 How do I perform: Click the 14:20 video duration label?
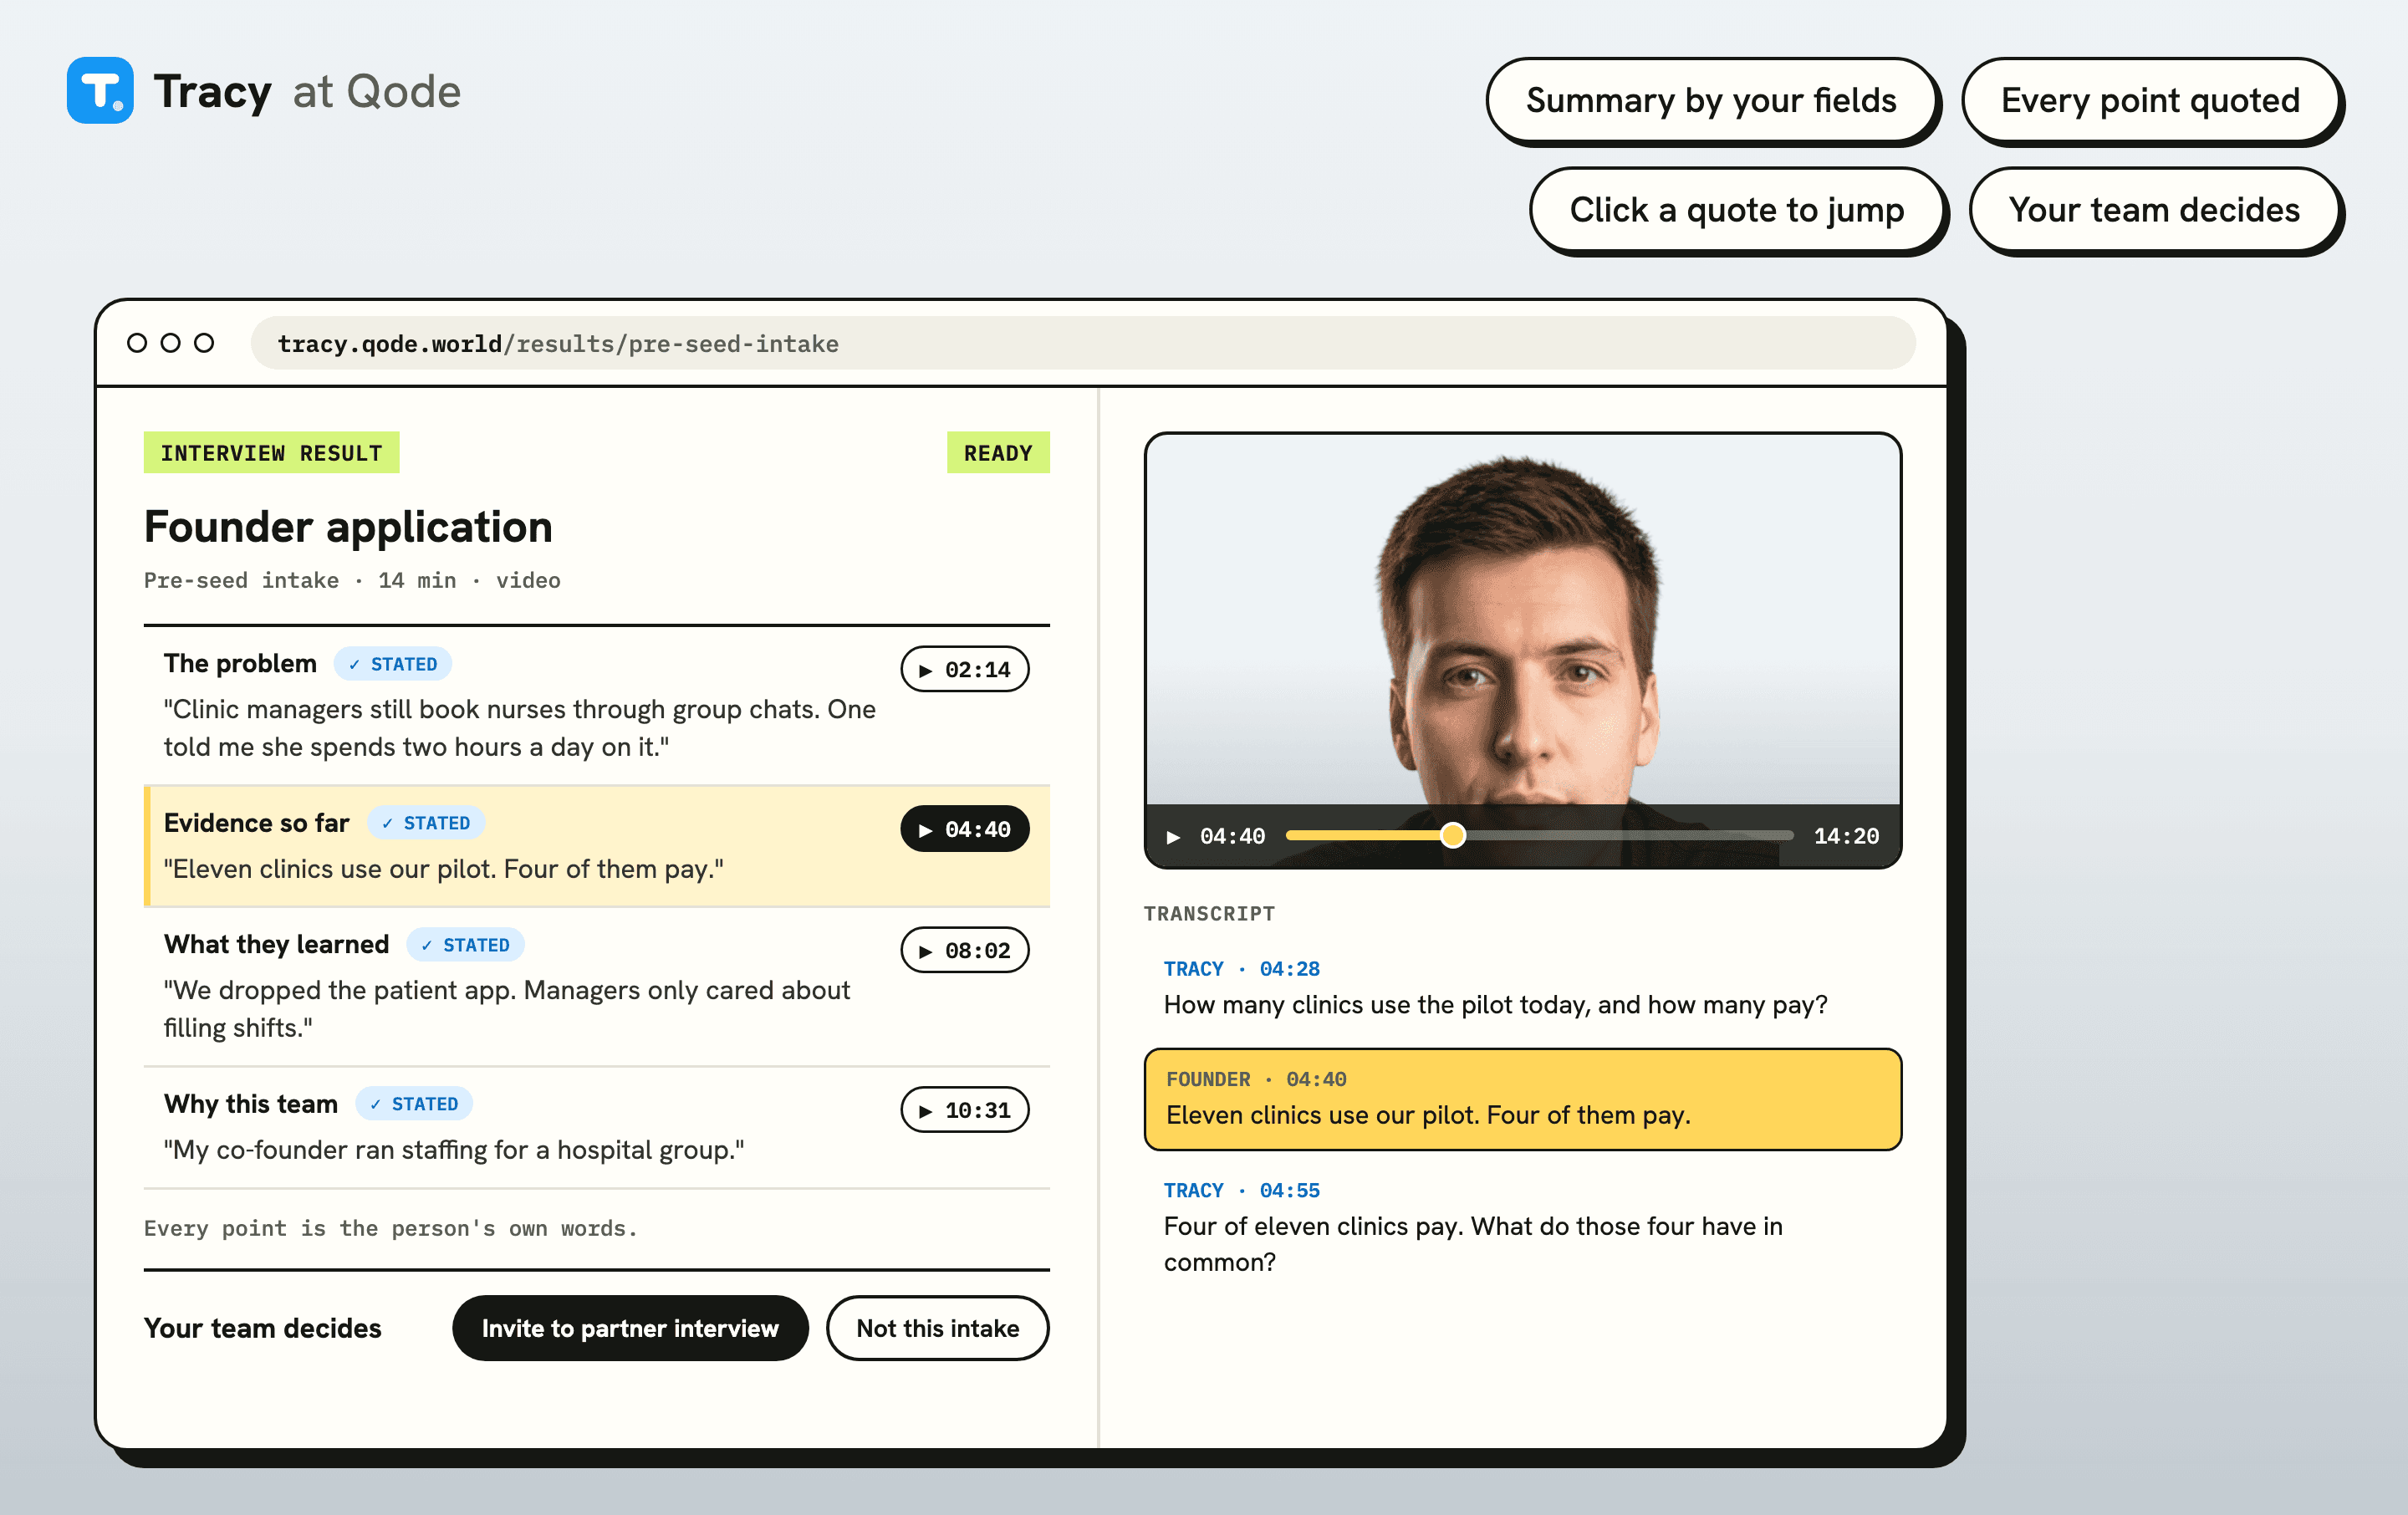click(1846, 836)
